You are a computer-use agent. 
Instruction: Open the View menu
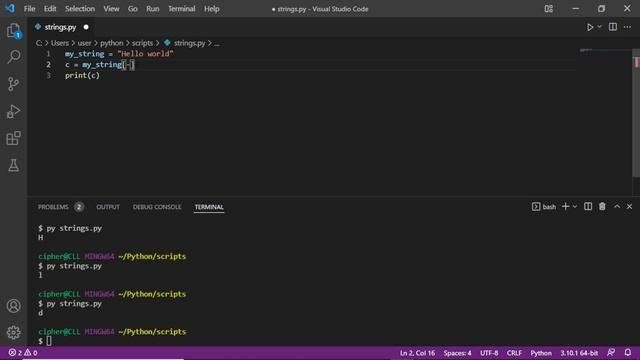coord(111,9)
